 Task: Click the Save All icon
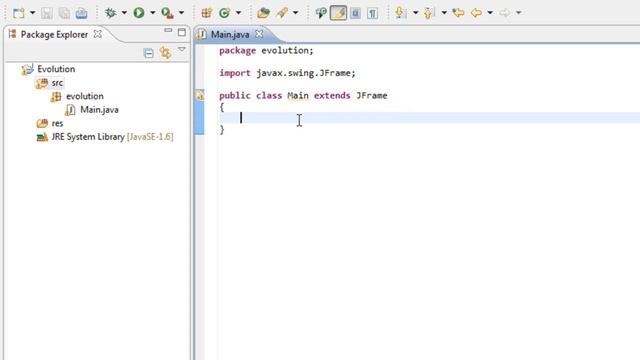pos(64,13)
